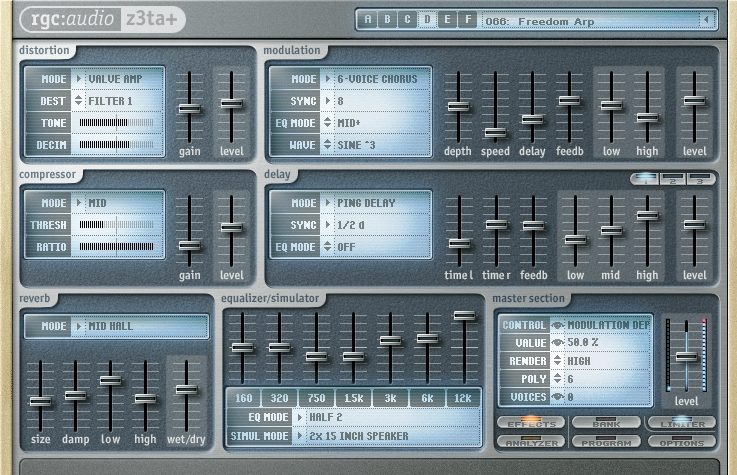Open the OPTIONS button

[682, 442]
